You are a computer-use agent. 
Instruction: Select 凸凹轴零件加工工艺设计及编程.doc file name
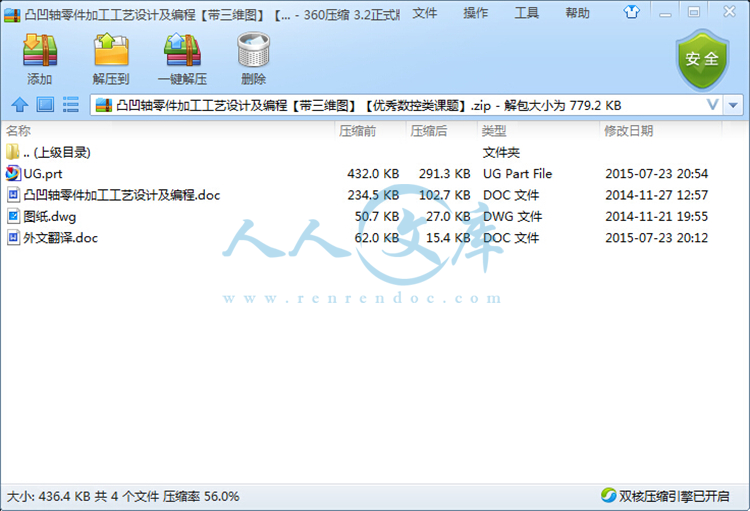point(121,195)
